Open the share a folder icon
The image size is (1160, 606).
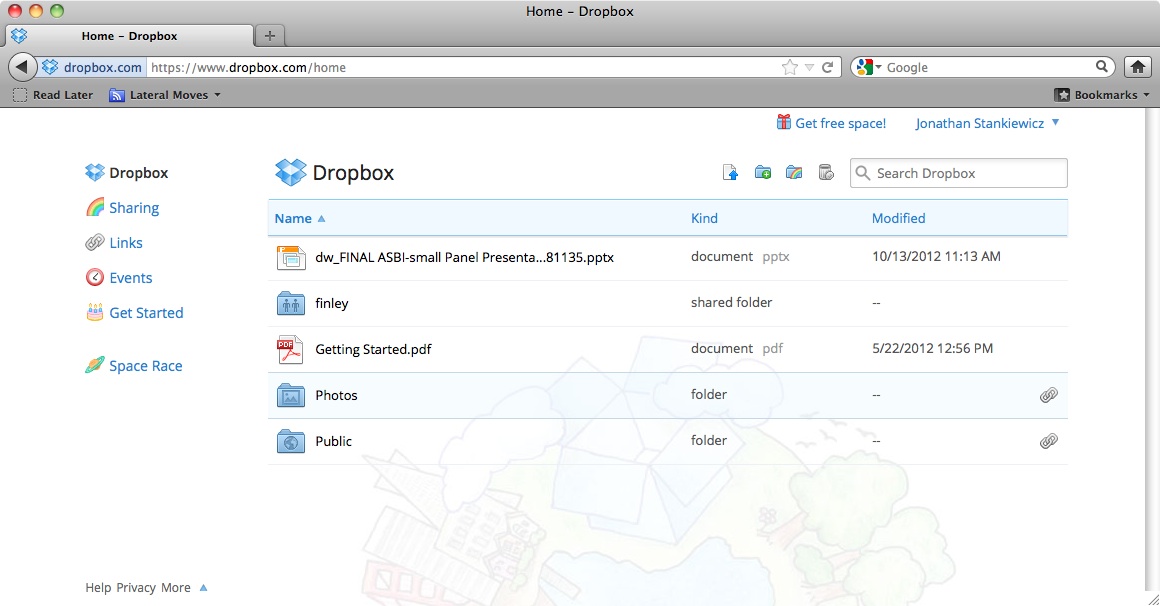pos(794,172)
